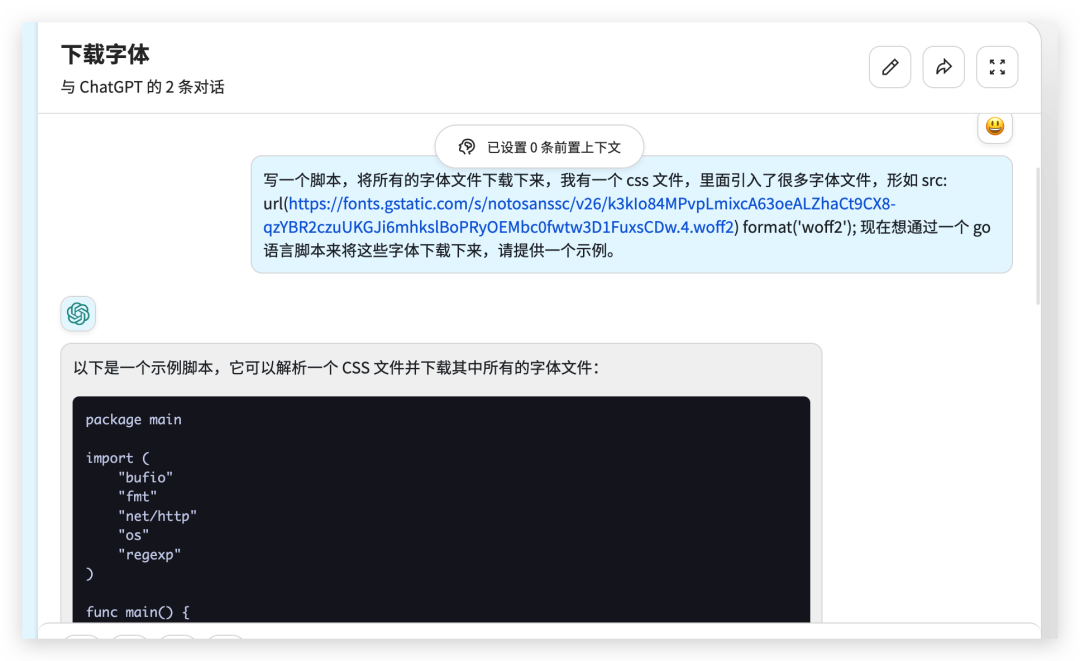Click the code line "bufio"
The image size is (1080, 661).
145,477
